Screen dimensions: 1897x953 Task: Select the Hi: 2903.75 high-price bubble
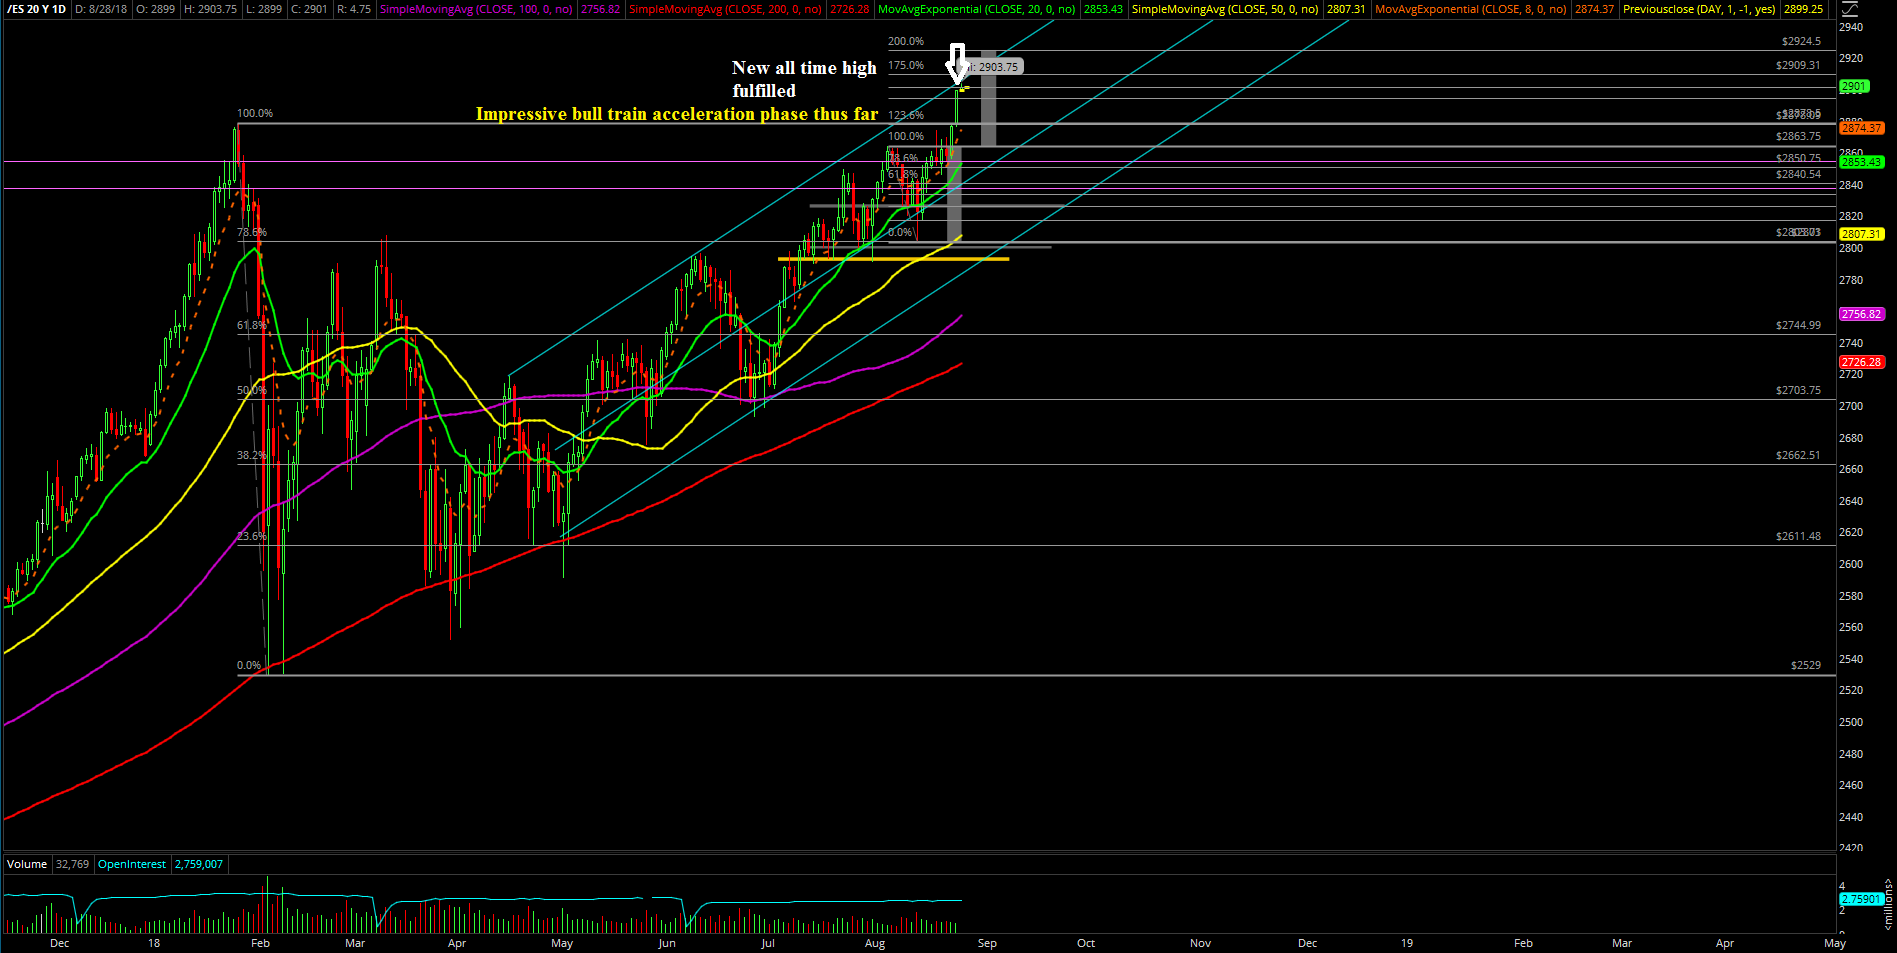[x=994, y=67]
